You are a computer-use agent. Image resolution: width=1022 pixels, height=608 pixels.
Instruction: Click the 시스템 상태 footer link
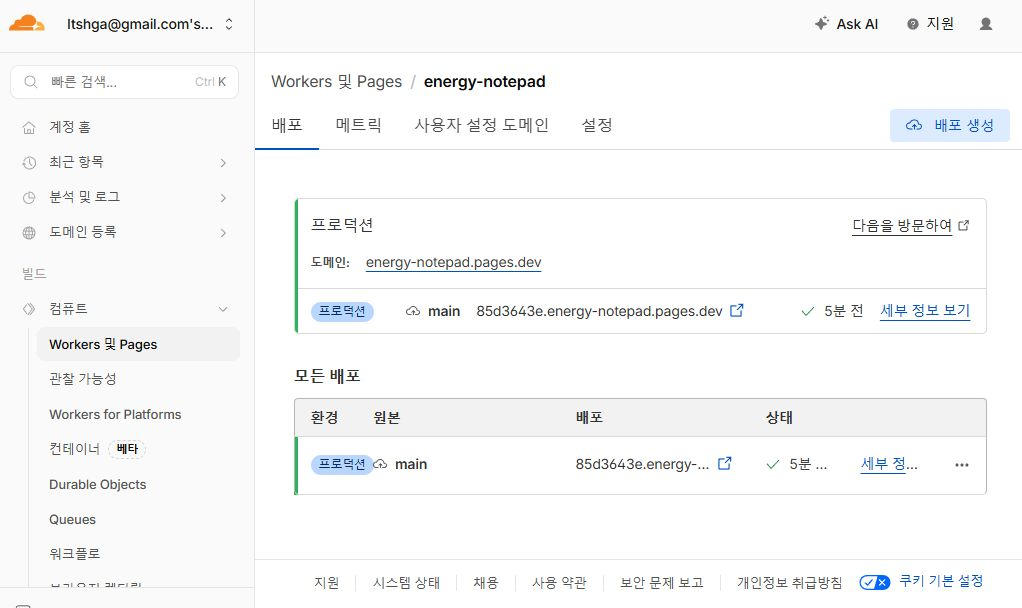pyautogui.click(x=406, y=583)
